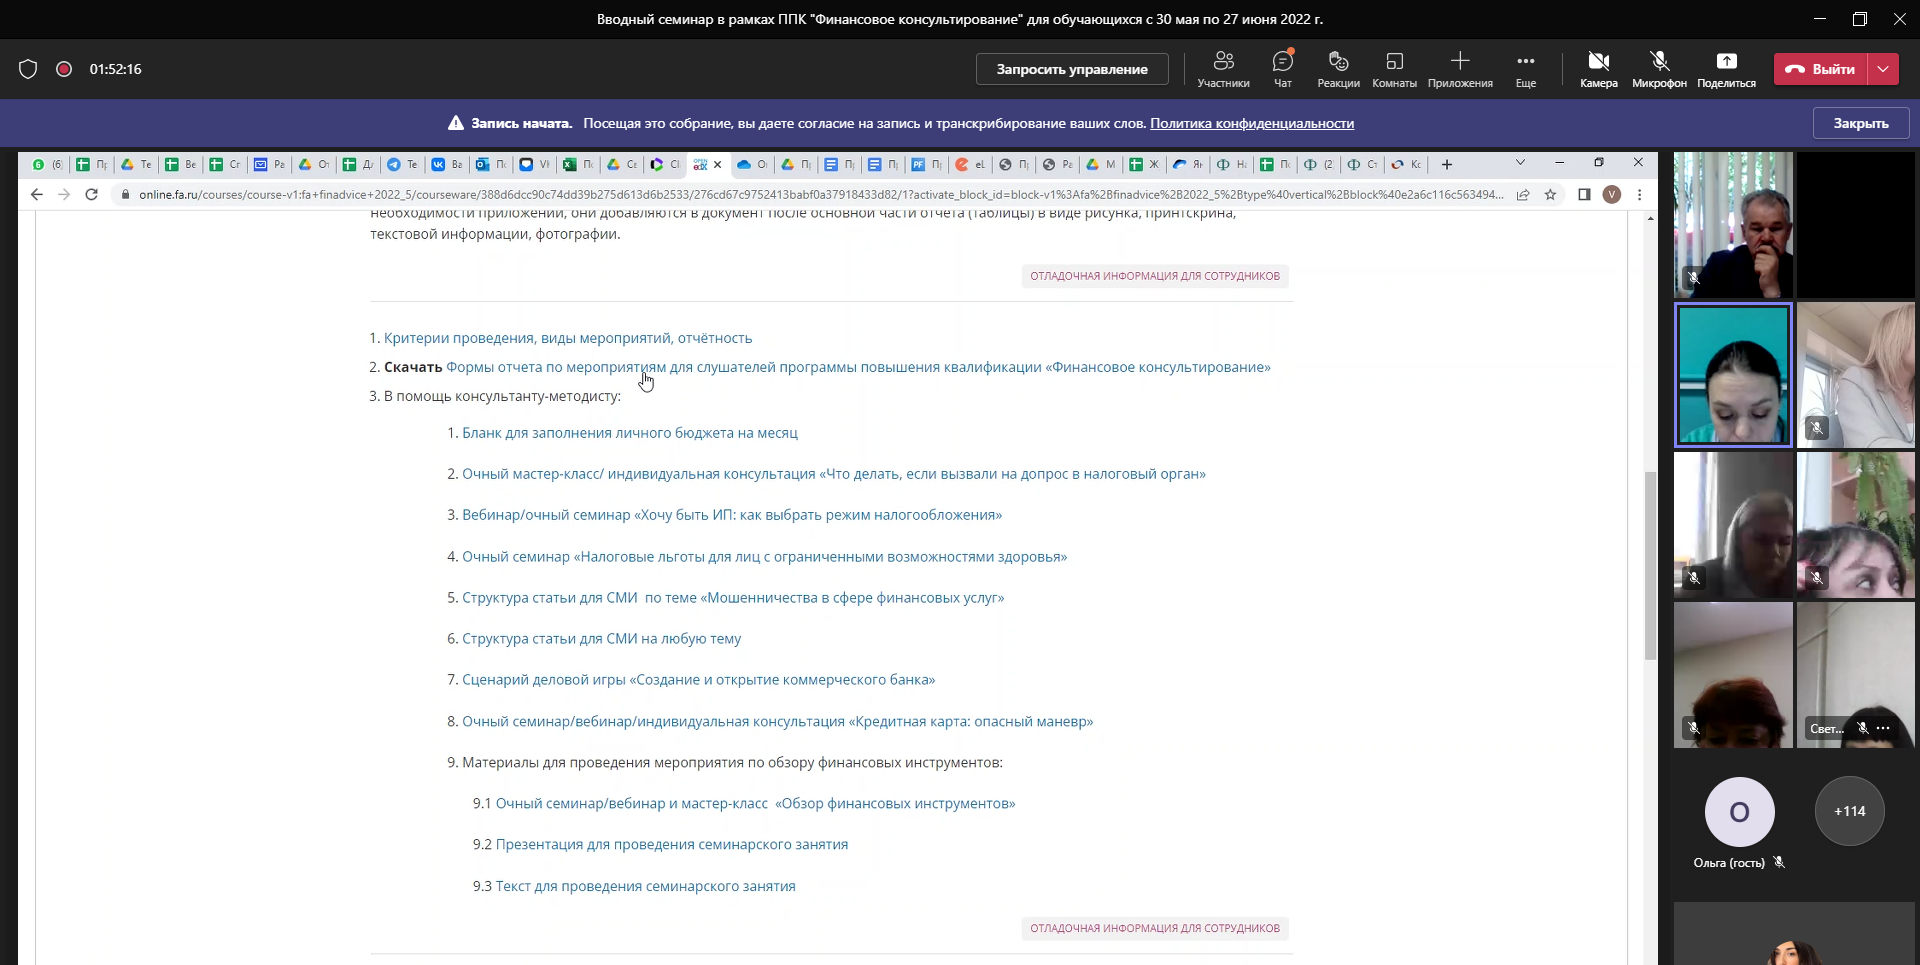Click the share-page icon in the address bar
Screen dimensions: 1920x965
click(x=1523, y=194)
